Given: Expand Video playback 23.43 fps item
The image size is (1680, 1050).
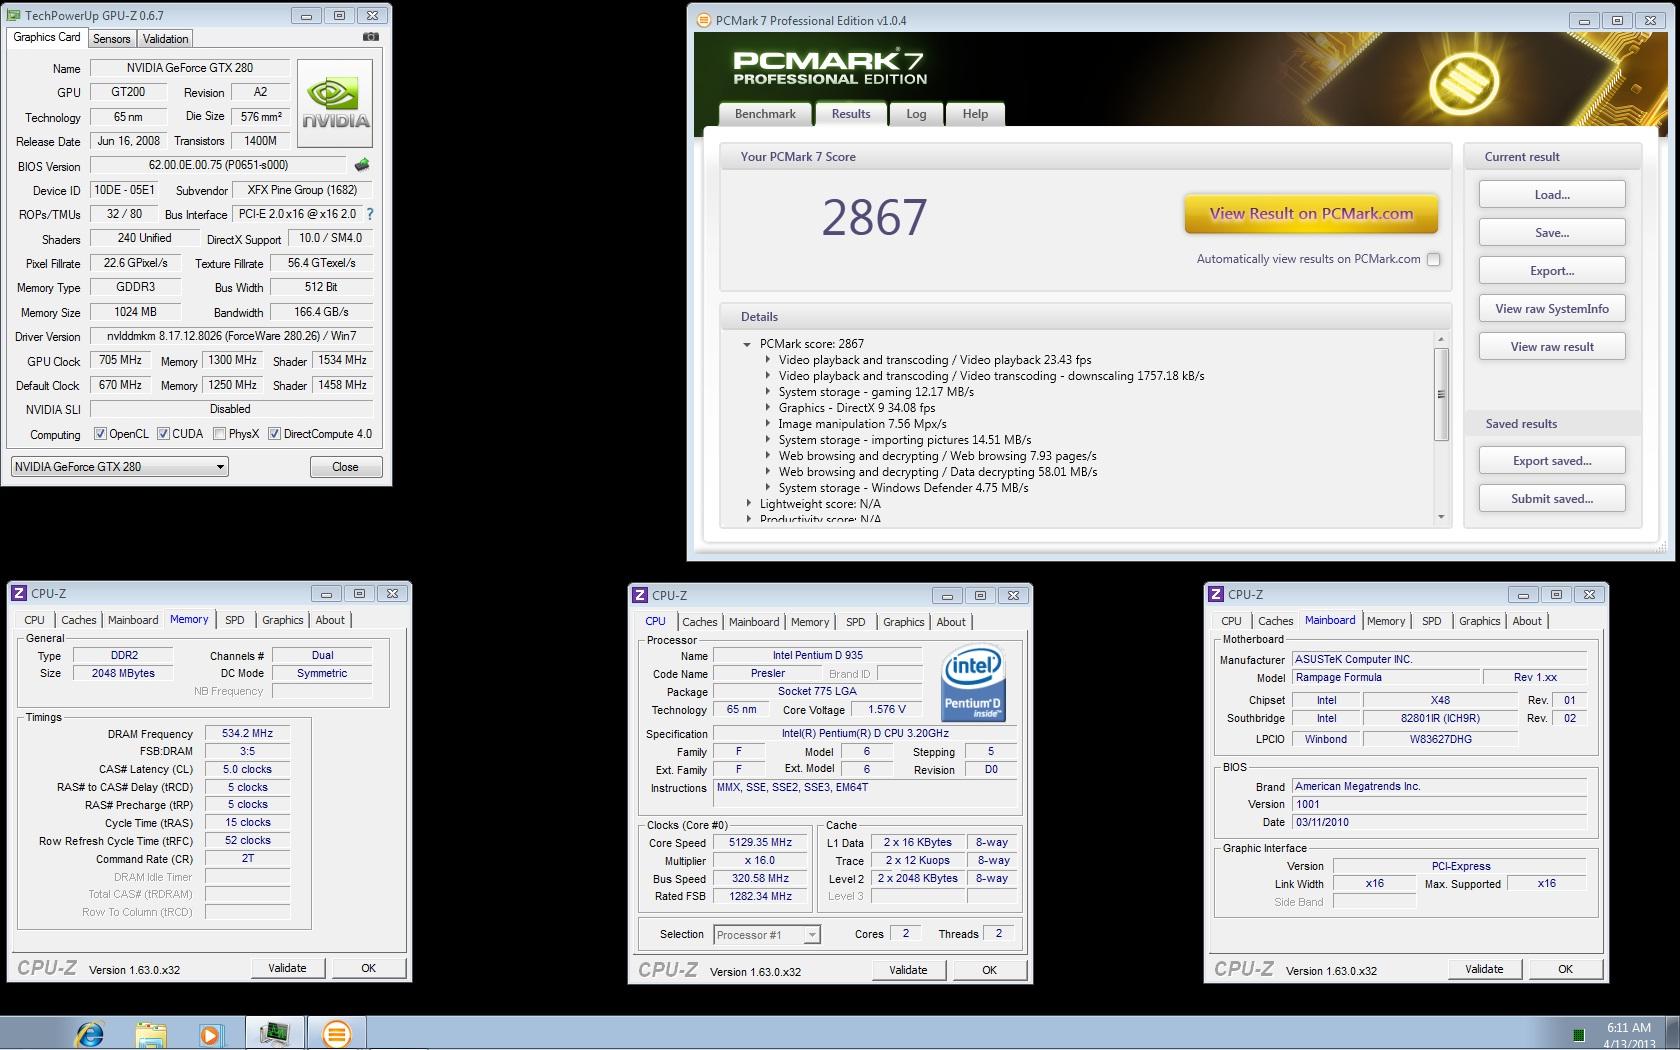Looking at the screenshot, I should coord(768,360).
